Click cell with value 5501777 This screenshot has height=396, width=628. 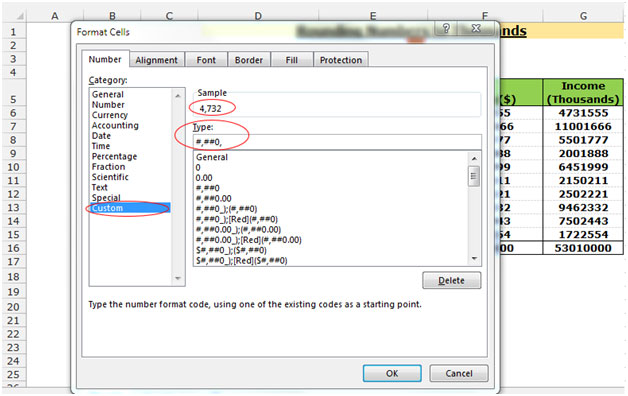583,140
